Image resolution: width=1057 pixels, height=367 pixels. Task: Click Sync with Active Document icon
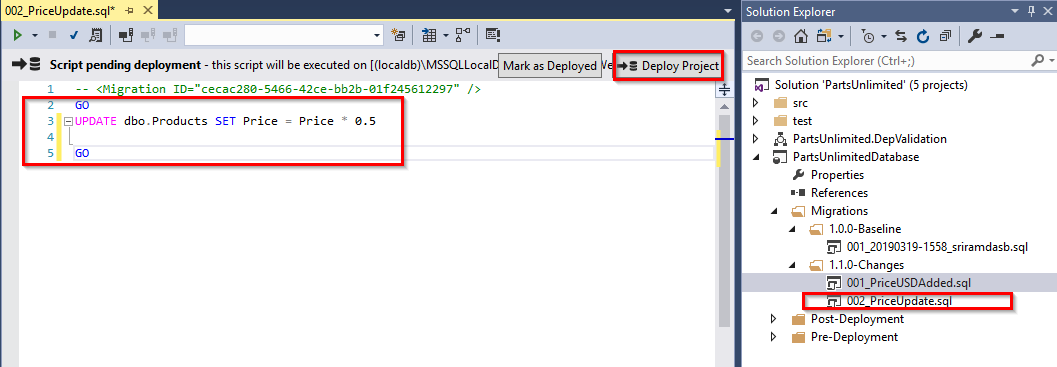(x=901, y=36)
